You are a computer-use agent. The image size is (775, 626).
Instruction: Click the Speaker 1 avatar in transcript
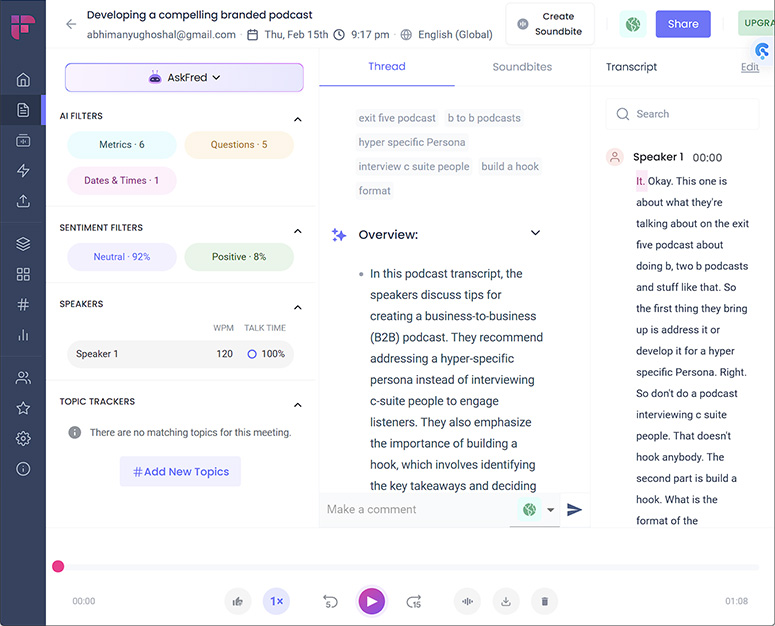pos(615,157)
